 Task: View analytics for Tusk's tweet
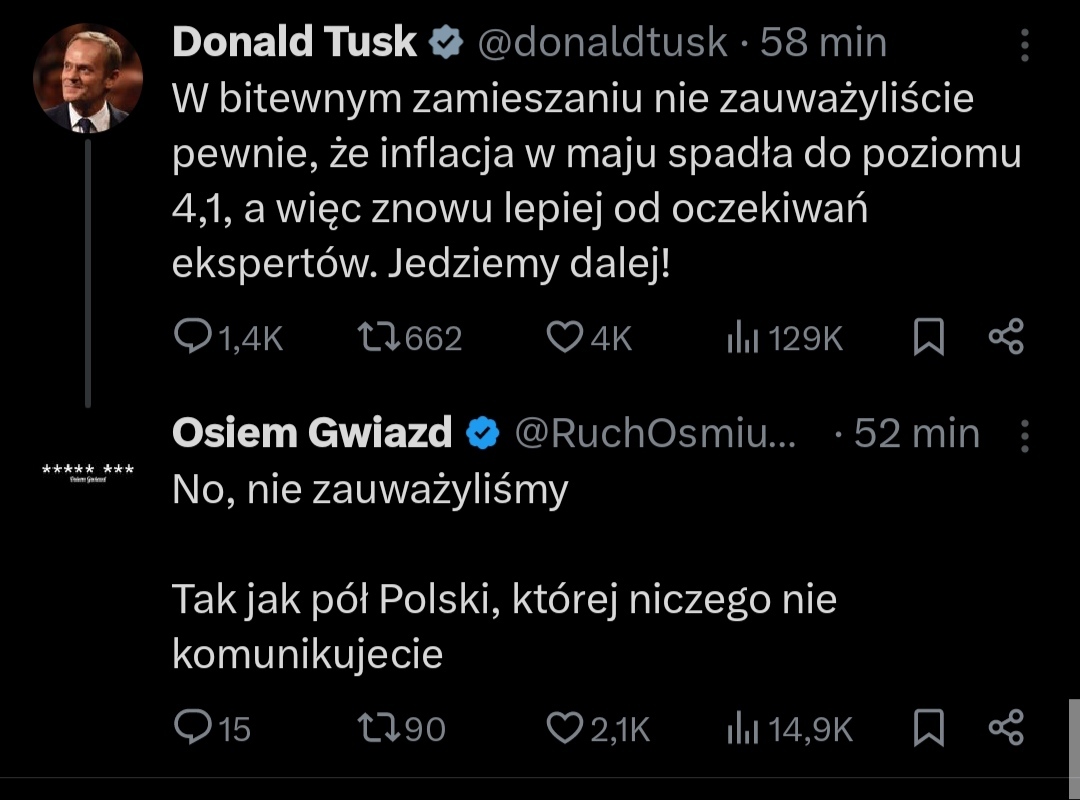(x=741, y=339)
